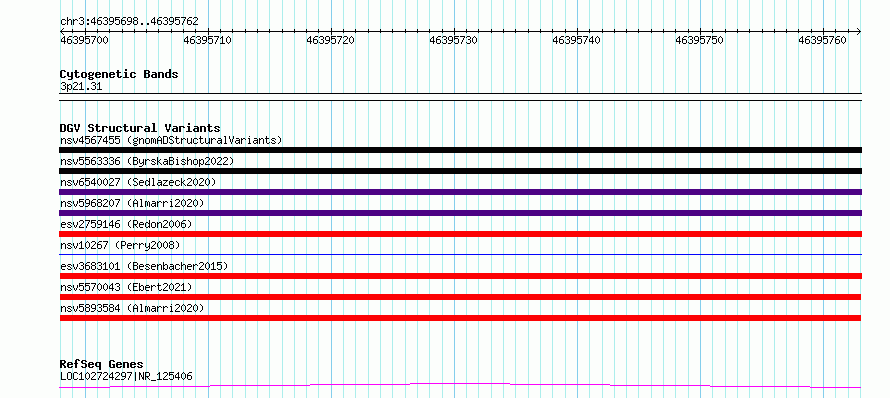This screenshot has height=398, width=890.
Task: Open esv2759146 (Redon2006) label
Action: tap(126, 224)
